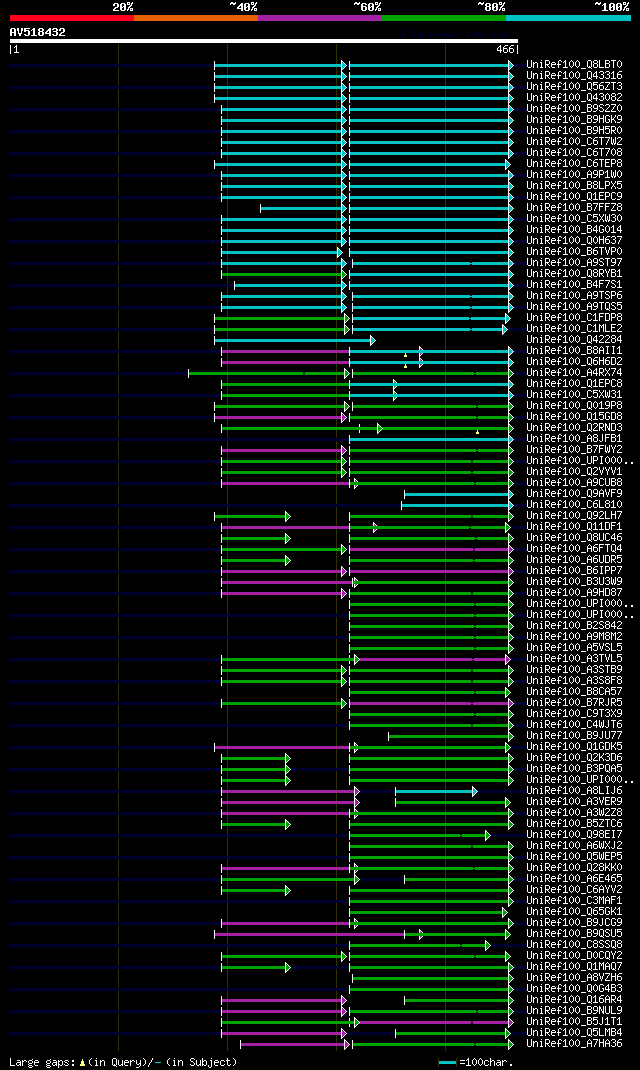Click the UniRef100_B9JU77 label

coord(574,736)
